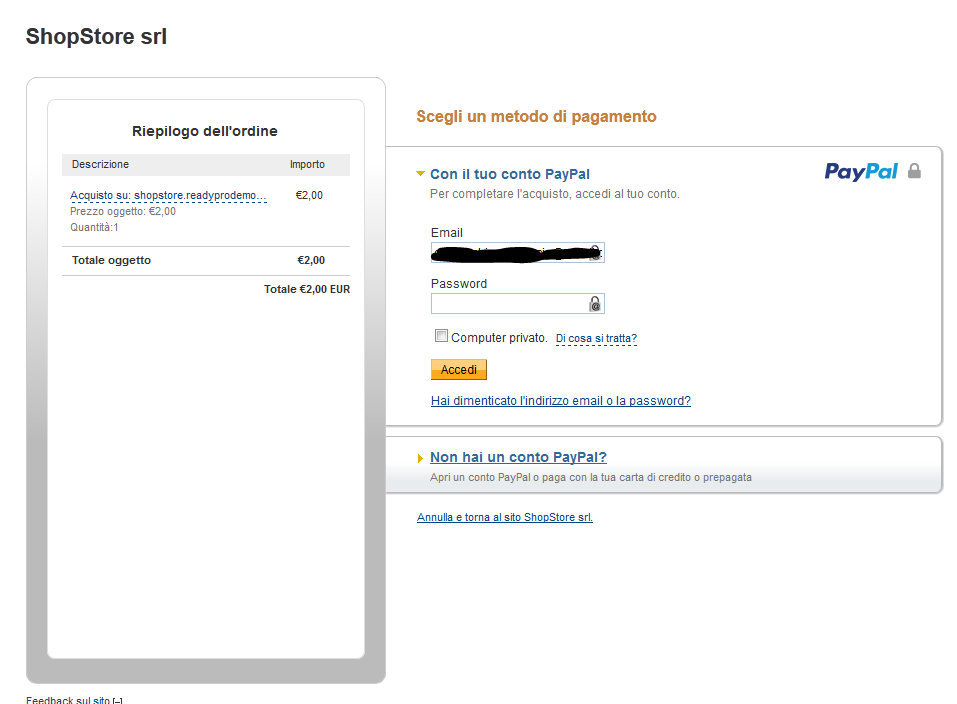Click 'Annulla e torna al sito ShopStore srl' link
957x704 pixels.
[x=504, y=518]
